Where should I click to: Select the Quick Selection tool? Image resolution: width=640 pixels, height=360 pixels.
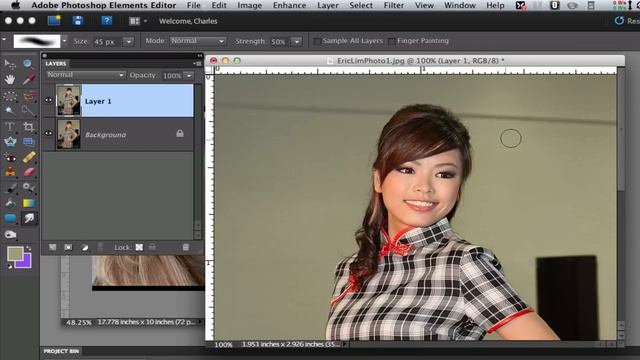coord(28,111)
